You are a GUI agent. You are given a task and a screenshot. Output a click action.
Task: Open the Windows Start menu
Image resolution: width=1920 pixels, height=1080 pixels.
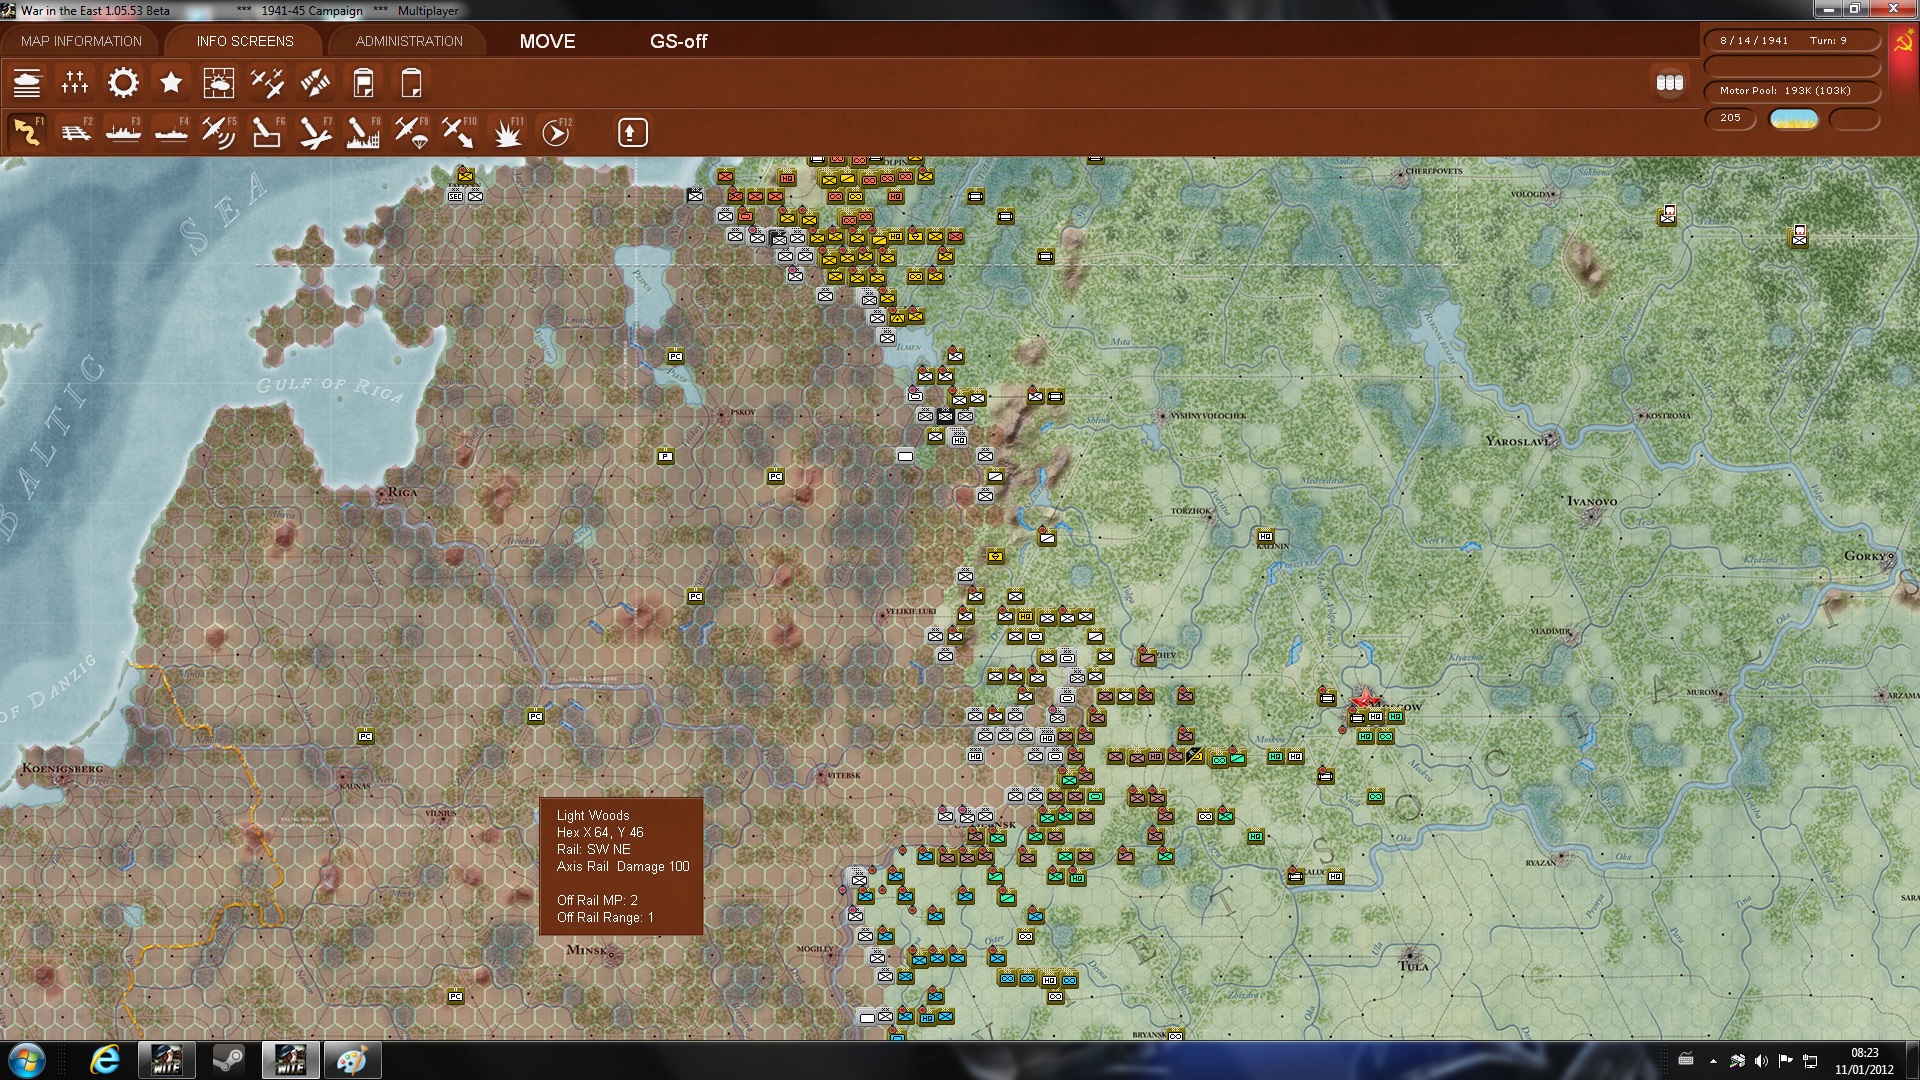[x=27, y=1060]
